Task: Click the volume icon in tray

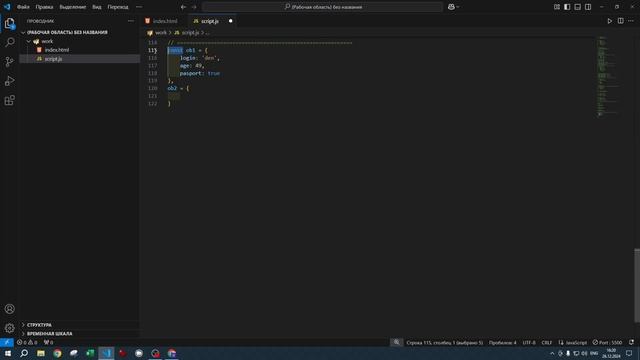Action: (584, 353)
